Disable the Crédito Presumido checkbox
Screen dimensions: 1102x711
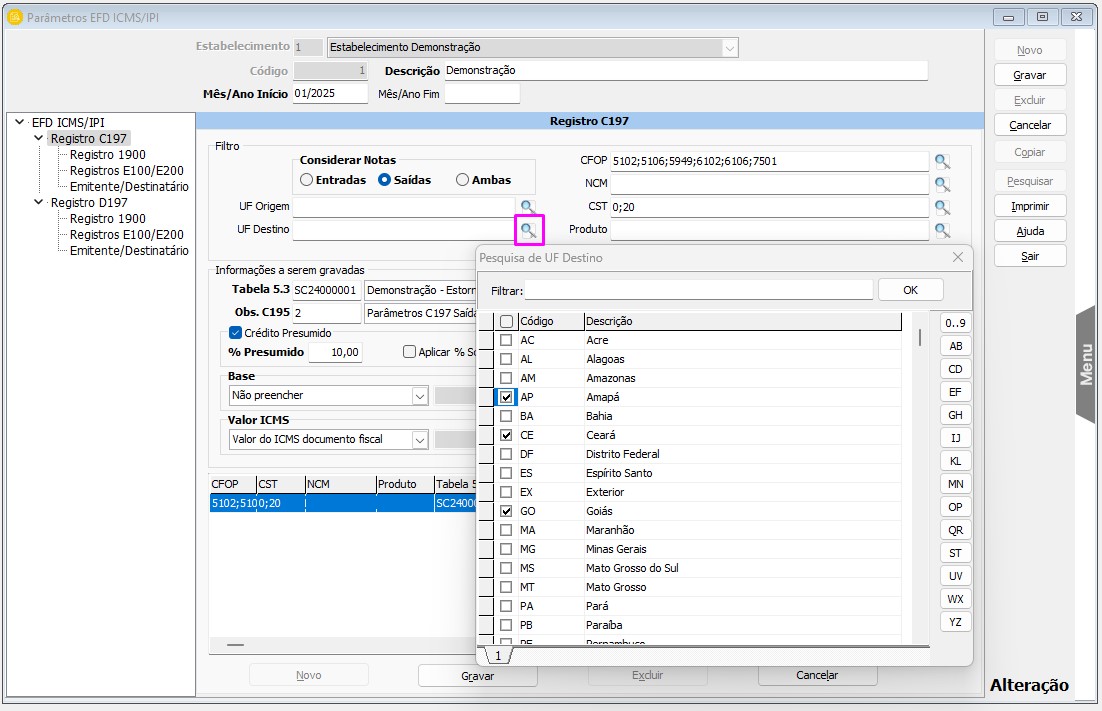[x=236, y=333]
